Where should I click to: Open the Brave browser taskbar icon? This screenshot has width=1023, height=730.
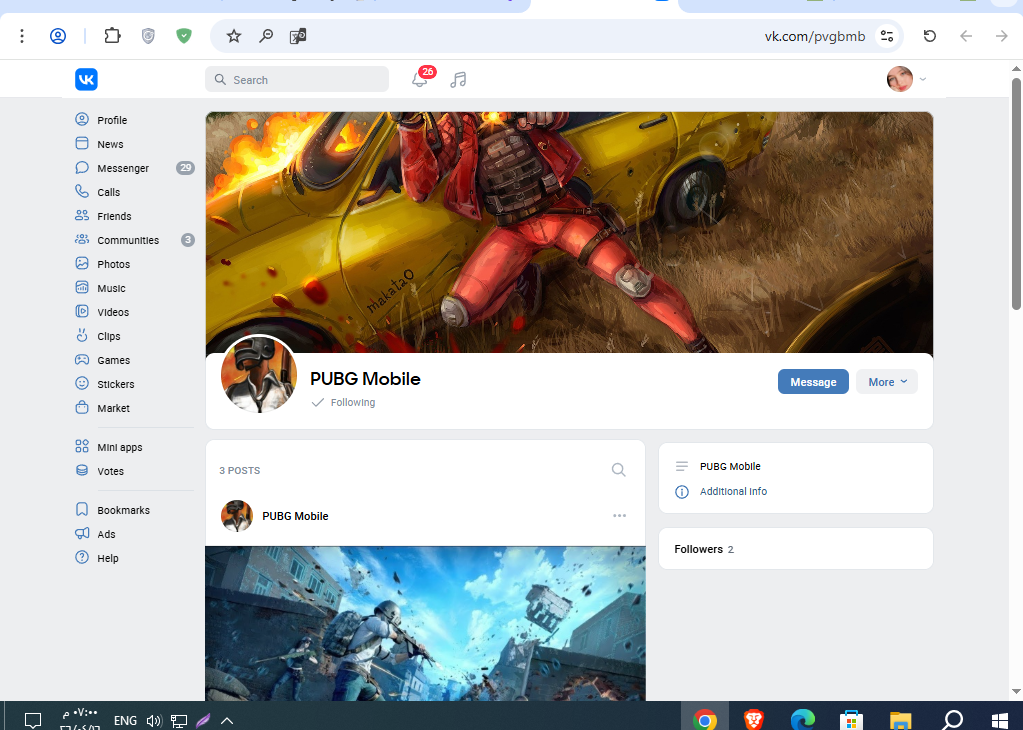[x=754, y=720]
